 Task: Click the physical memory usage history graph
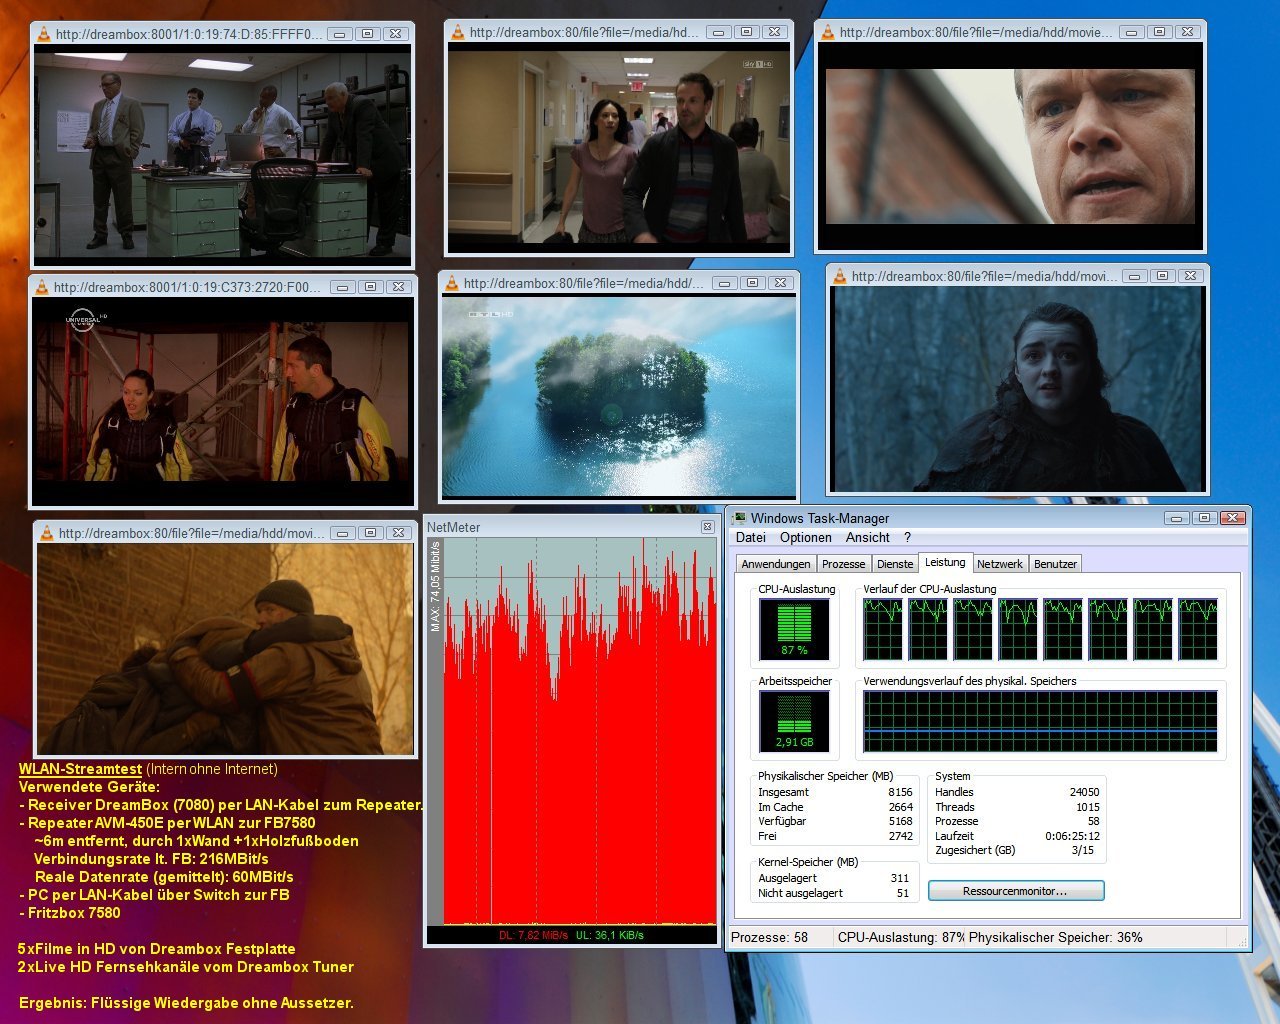point(1040,721)
